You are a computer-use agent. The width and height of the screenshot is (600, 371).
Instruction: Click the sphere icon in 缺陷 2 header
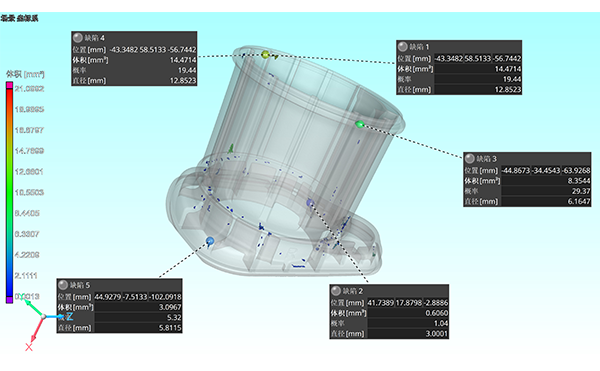click(336, 291)
